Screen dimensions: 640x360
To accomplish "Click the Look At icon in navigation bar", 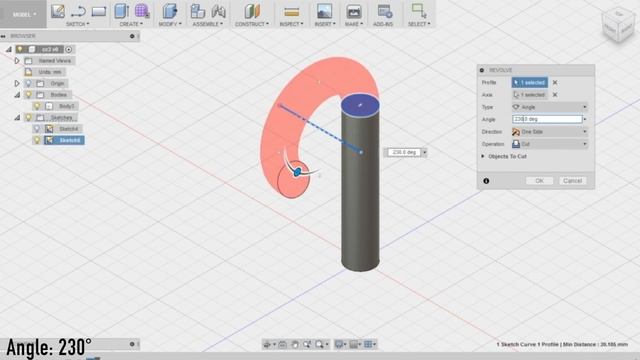I will (x=282, y=344).
